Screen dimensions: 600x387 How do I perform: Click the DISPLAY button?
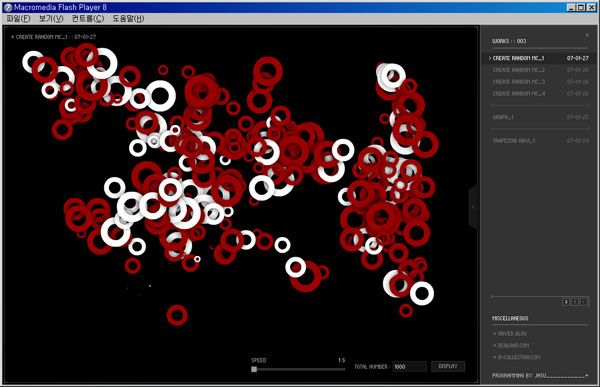[x=448, y=366]
